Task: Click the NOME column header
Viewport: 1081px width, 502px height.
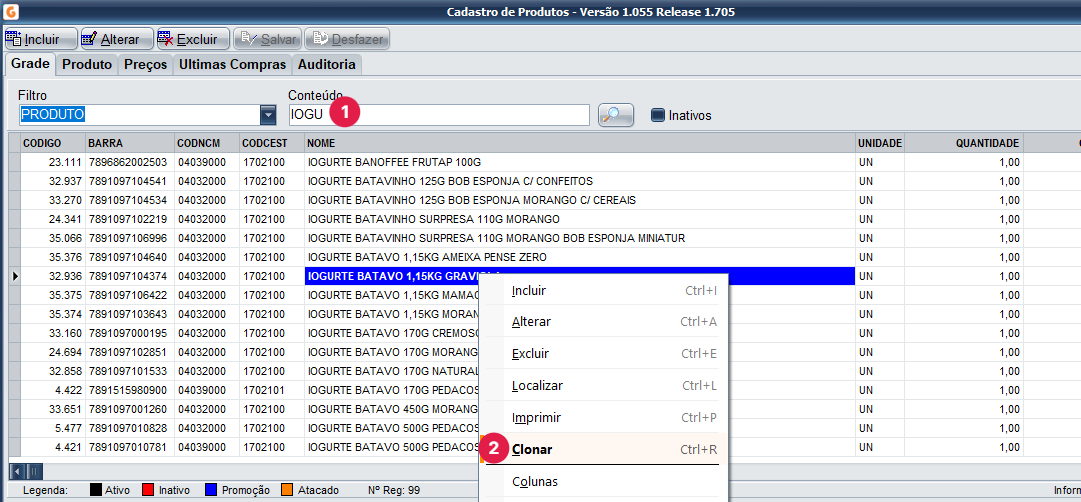Action: coord(580,143)
